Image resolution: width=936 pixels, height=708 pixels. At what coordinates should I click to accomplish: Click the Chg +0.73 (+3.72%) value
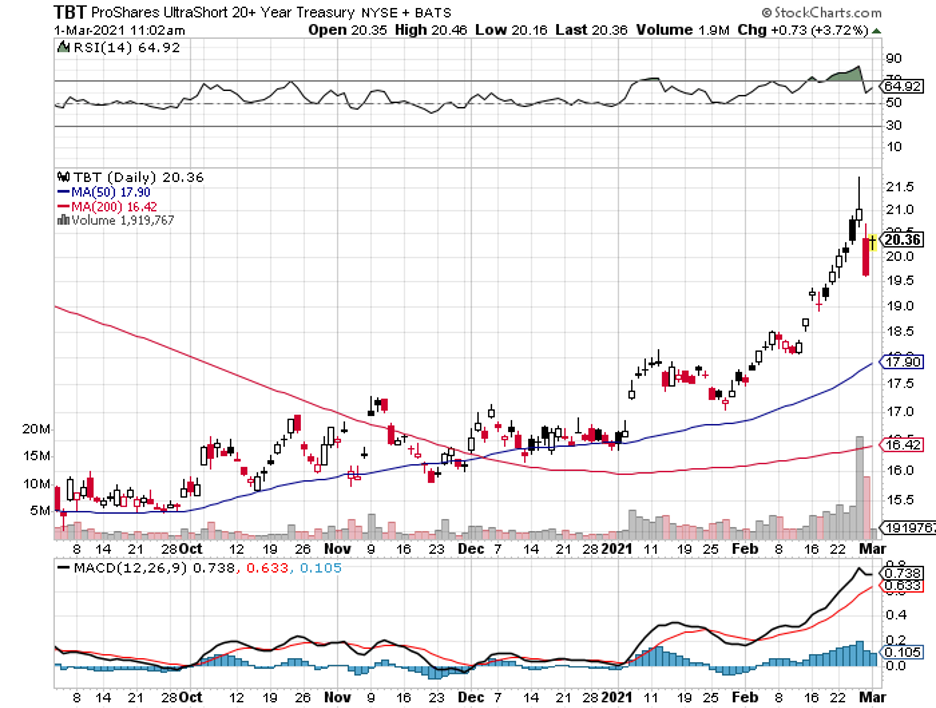click(x=803, y=30)
